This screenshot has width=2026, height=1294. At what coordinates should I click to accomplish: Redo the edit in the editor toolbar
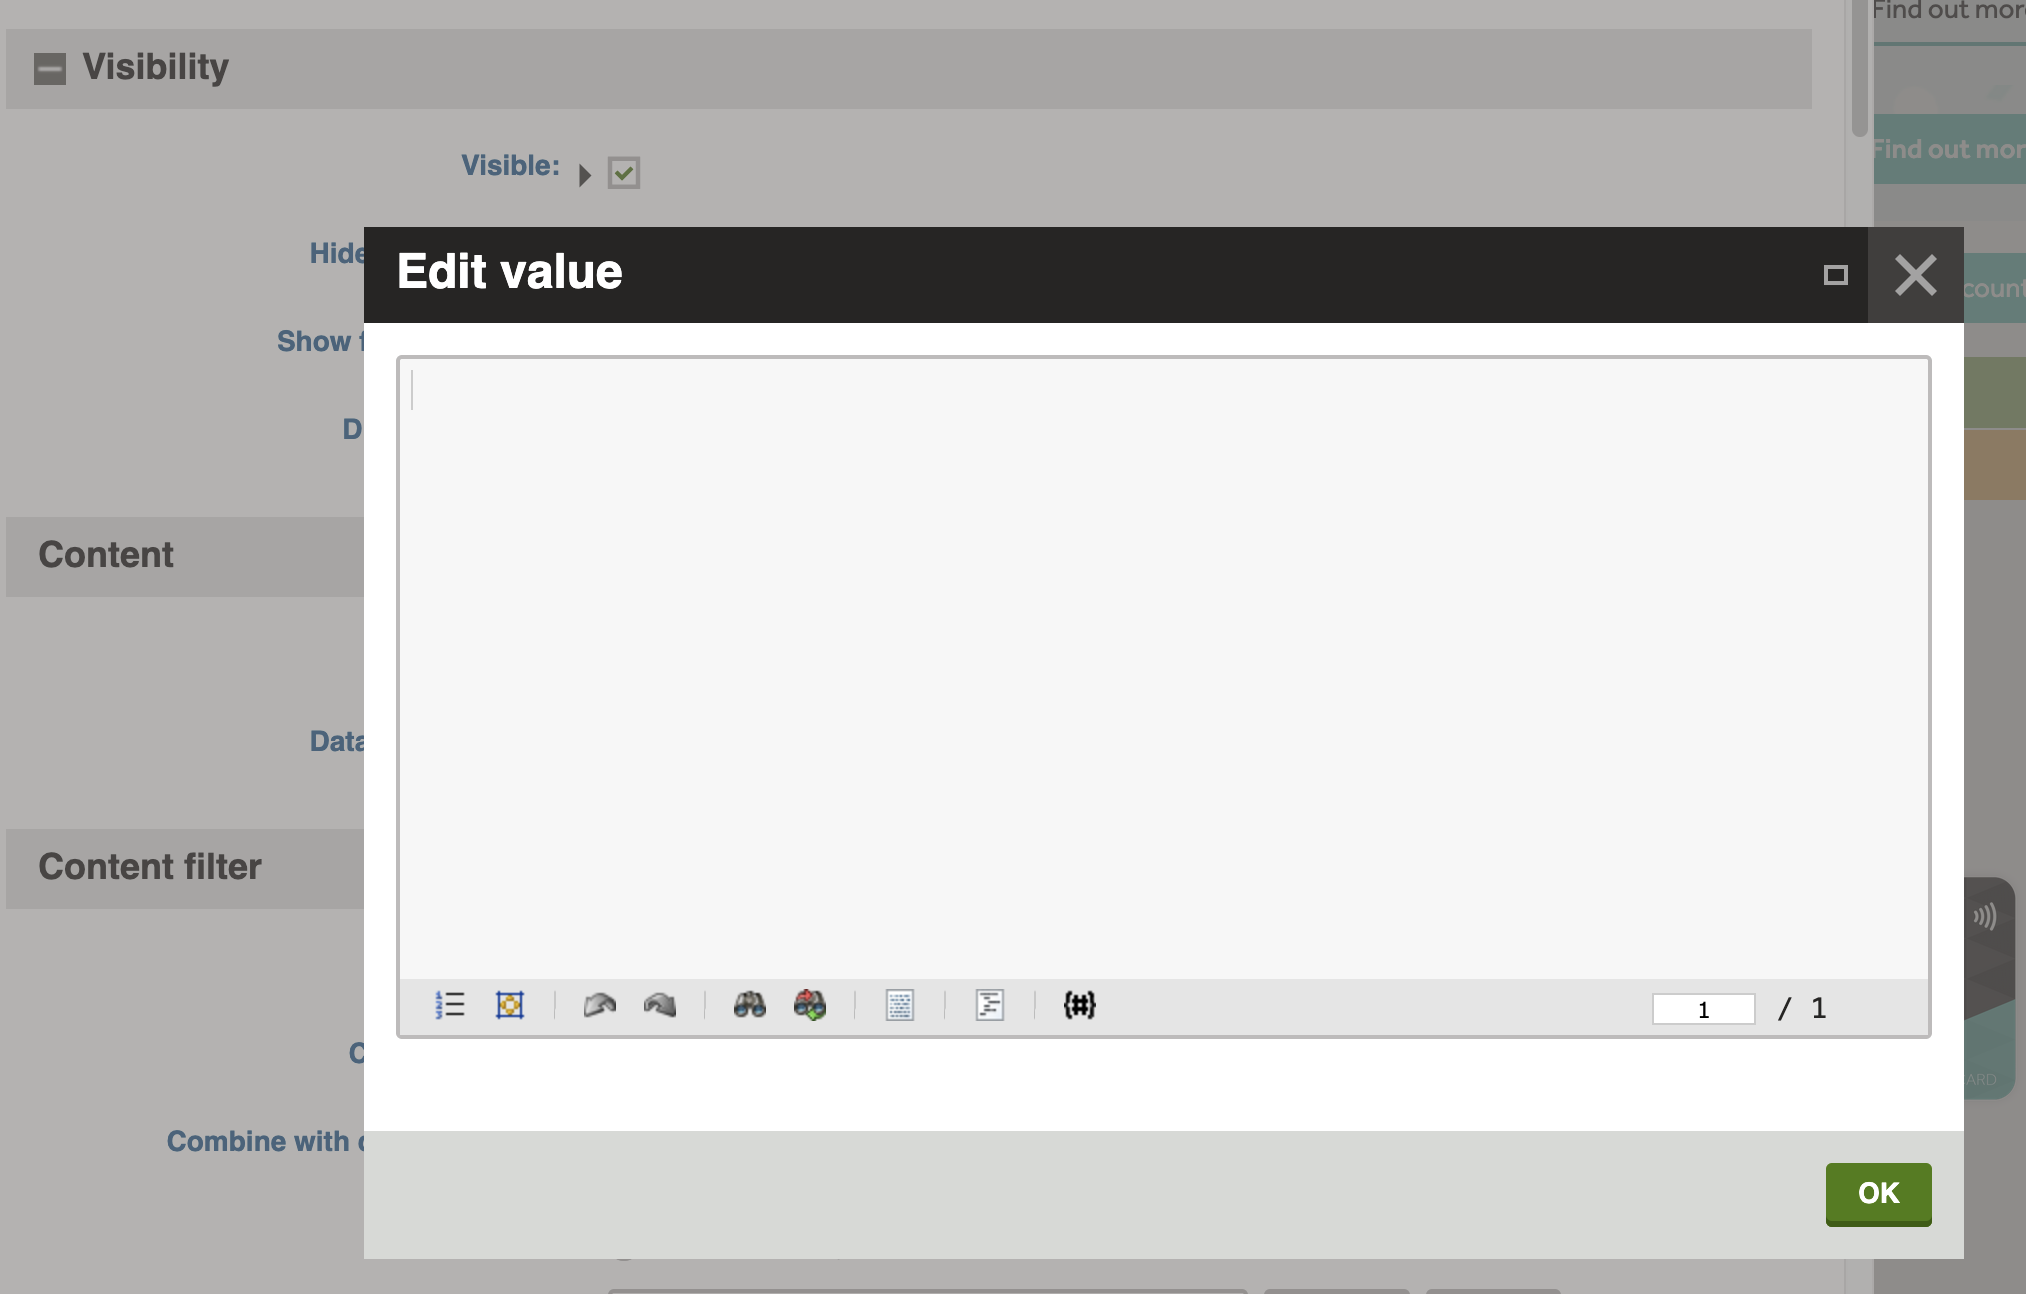pyautogui.click(x=660, y=1005)
